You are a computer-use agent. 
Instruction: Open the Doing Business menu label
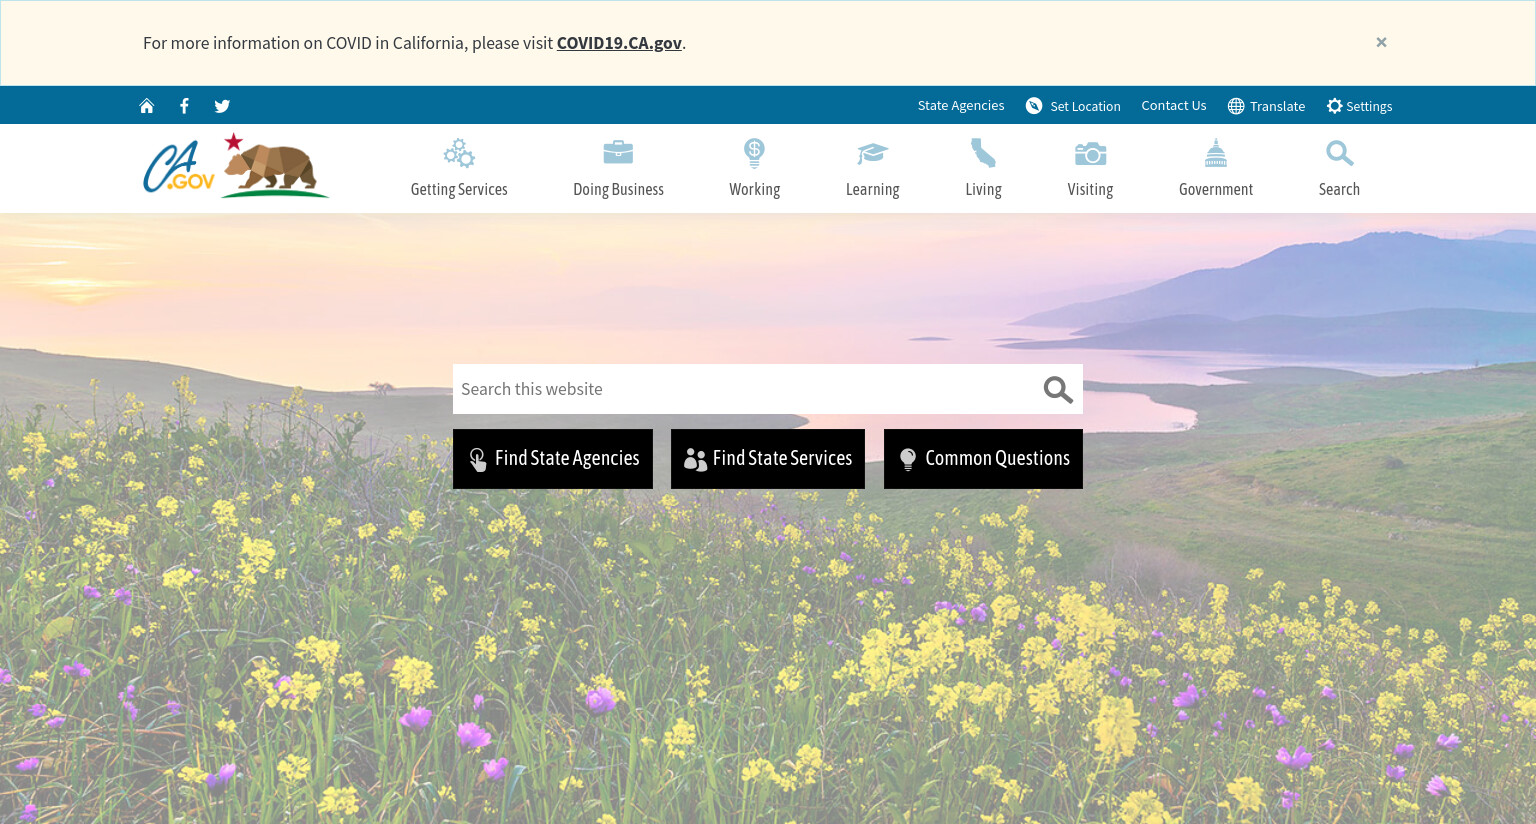click(618, 189)
